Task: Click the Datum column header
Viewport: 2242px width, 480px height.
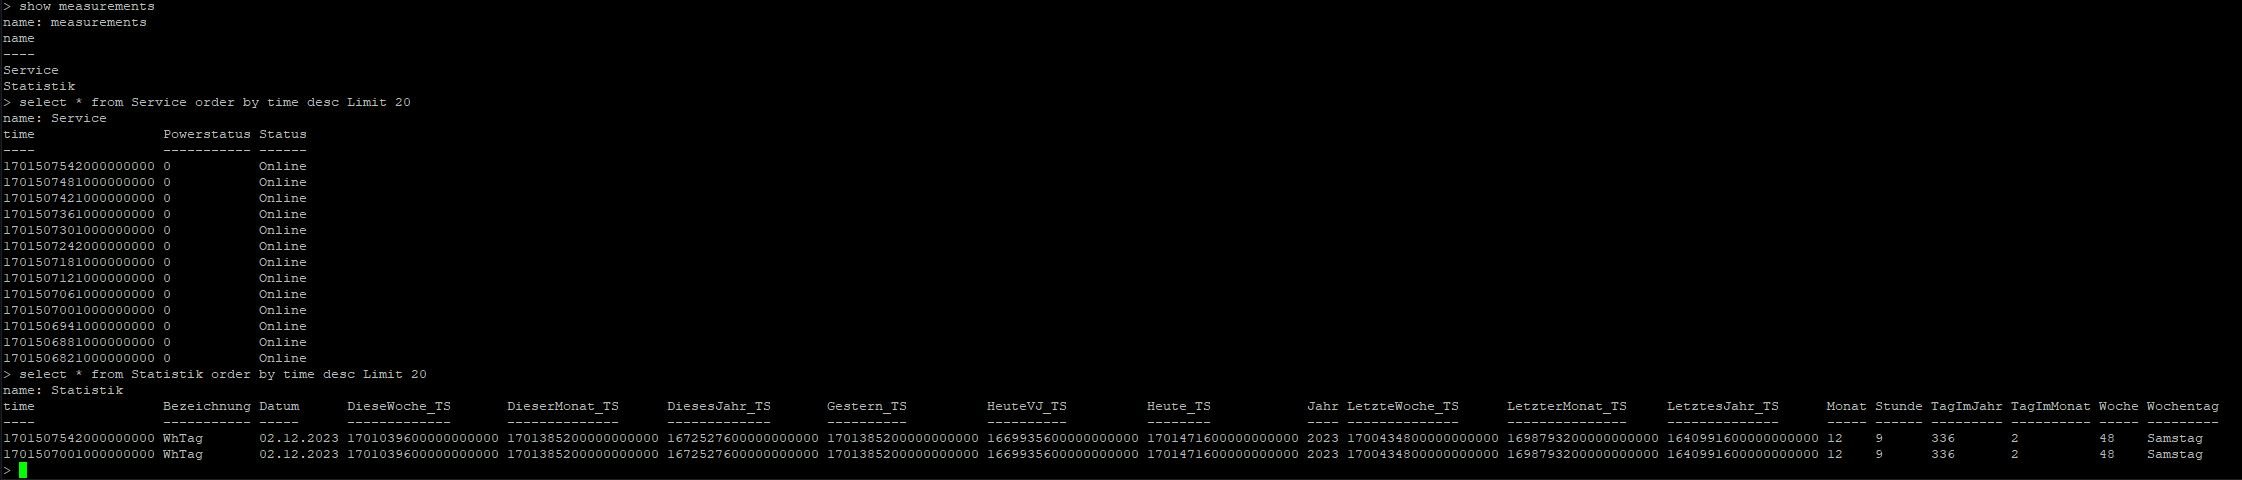Action: (279, 406)
